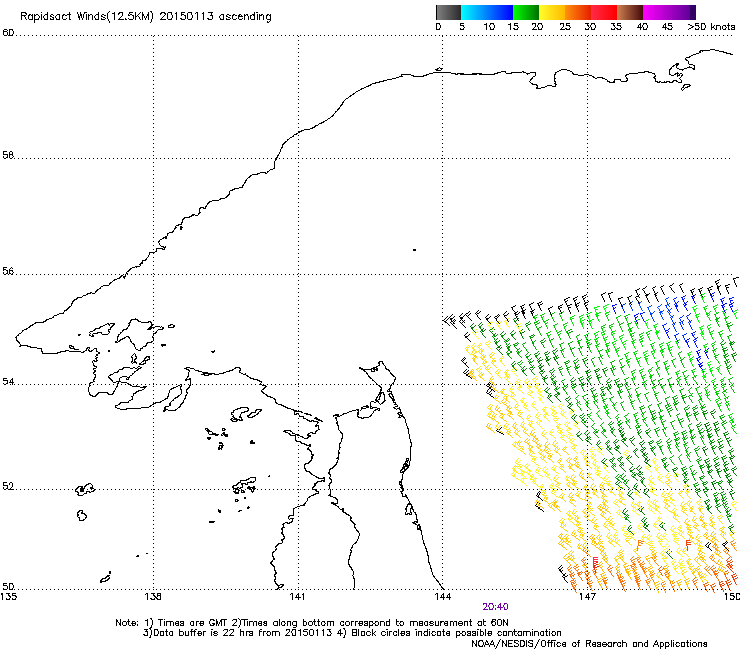Screen dimensions: 740x650
Task: Click the latitude label '60'
Action: click(x=8, y=33)
